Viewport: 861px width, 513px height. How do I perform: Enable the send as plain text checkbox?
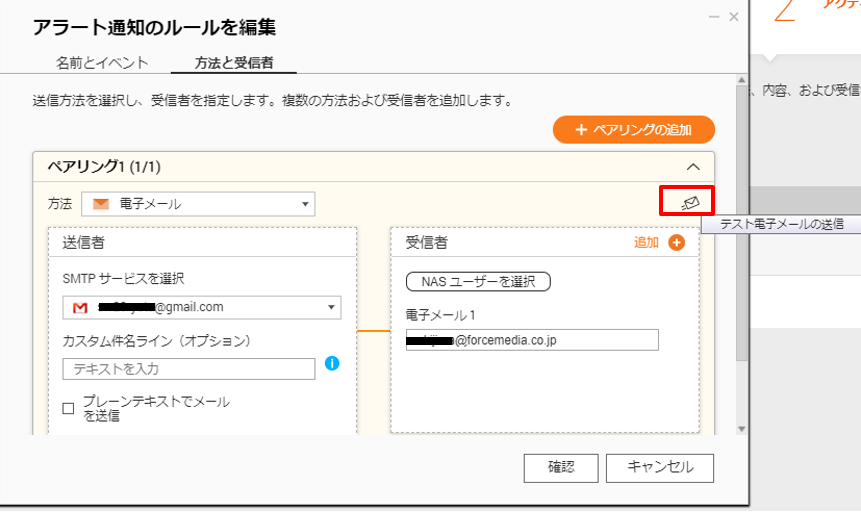(69, 408)
